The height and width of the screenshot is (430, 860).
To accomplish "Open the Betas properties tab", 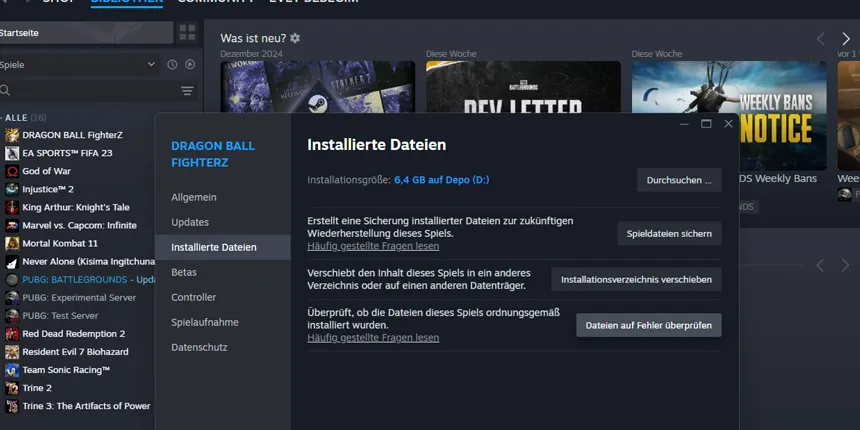I will pos(184,272).
